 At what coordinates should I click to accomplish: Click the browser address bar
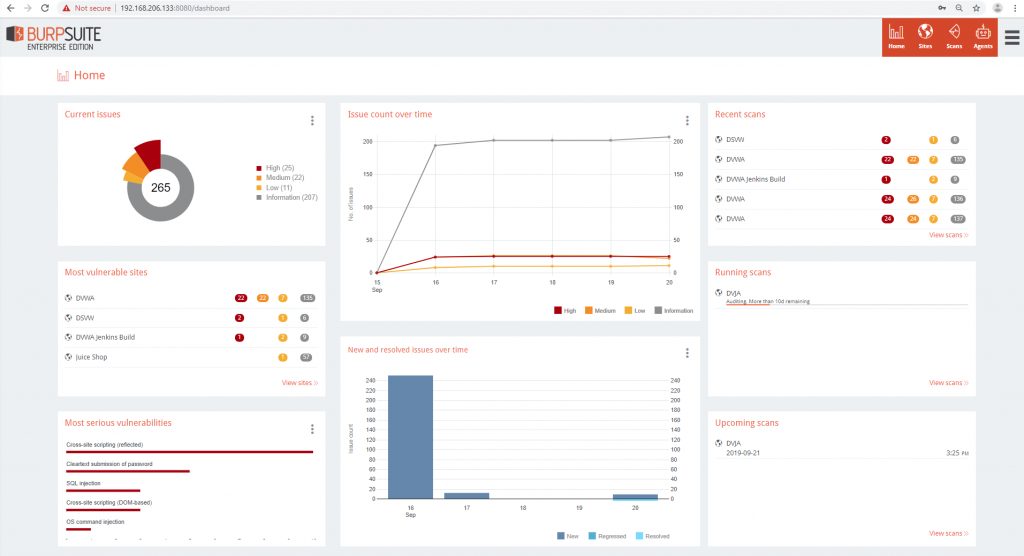(500, 8)
